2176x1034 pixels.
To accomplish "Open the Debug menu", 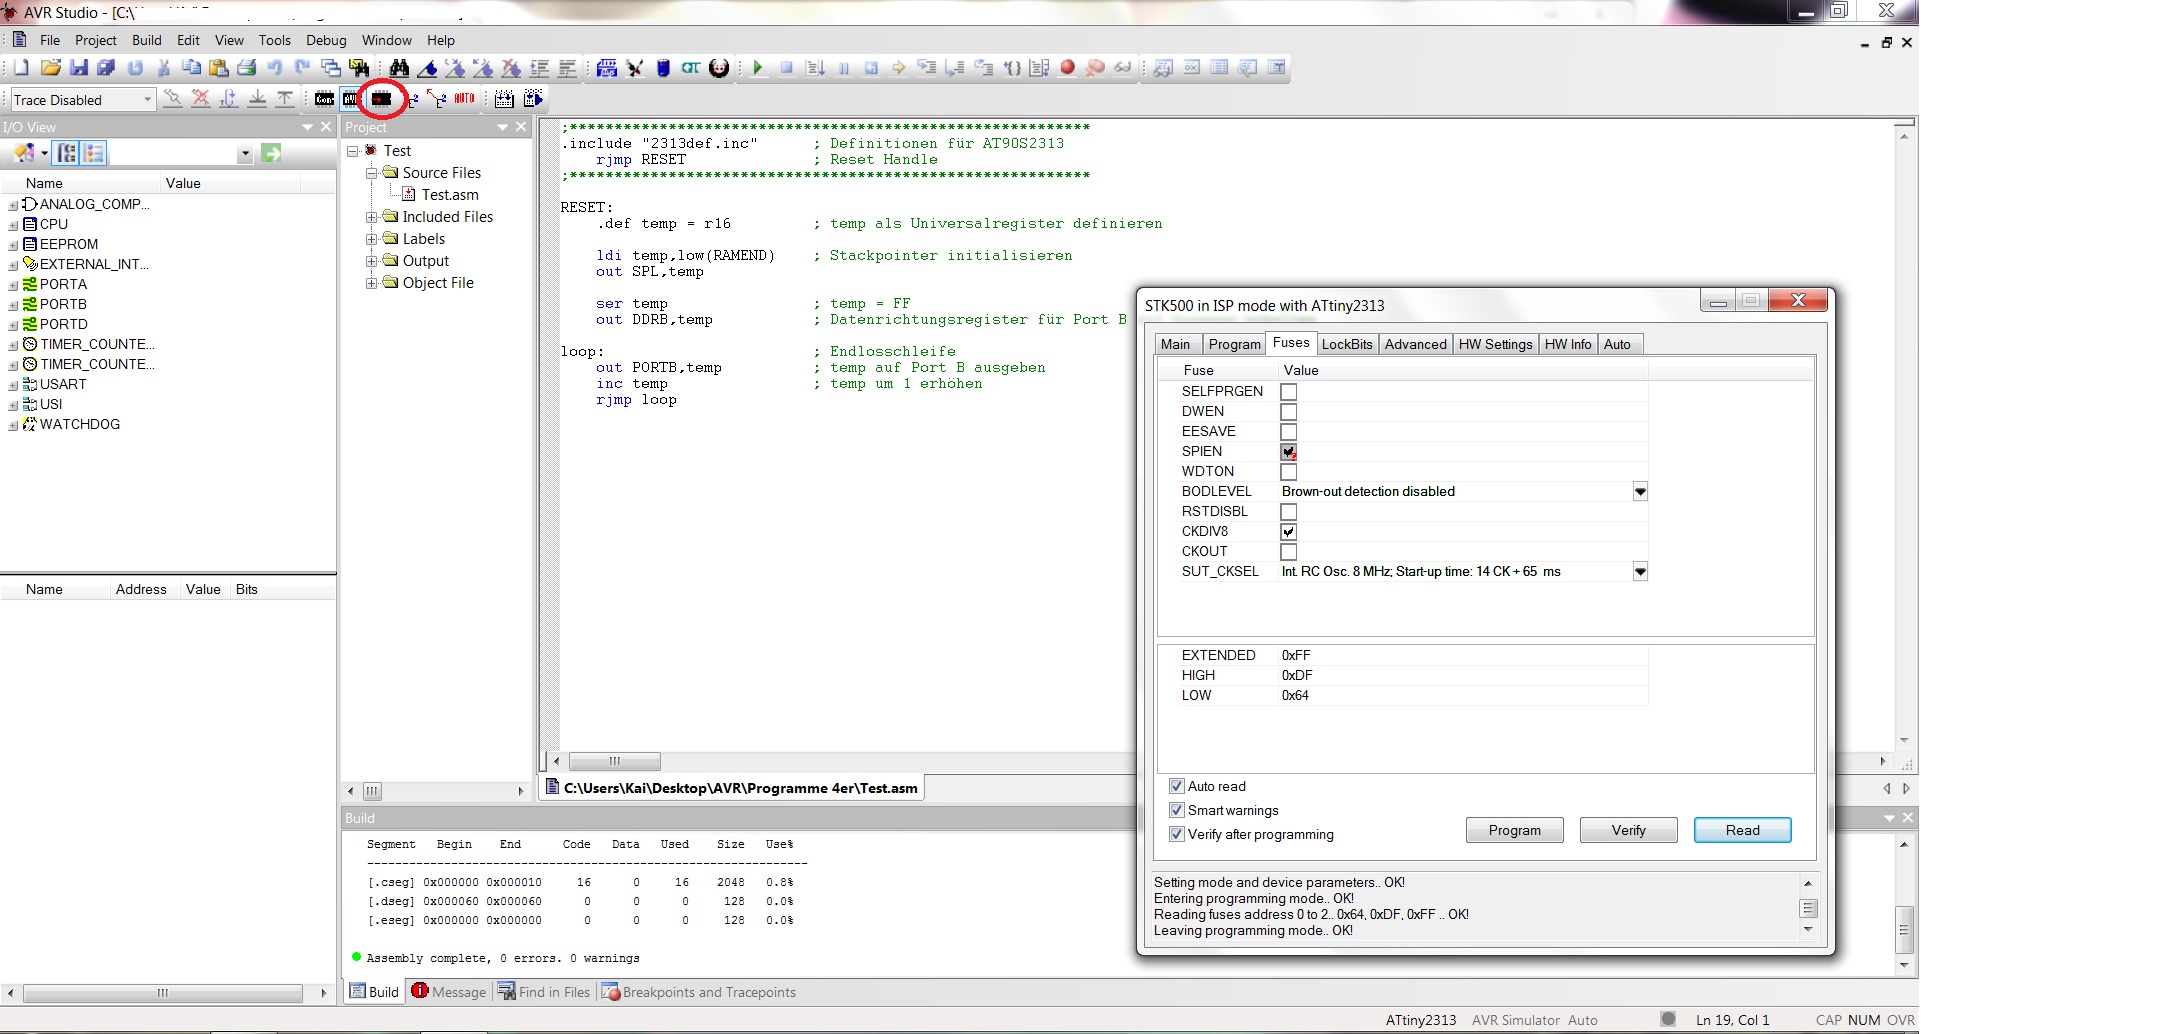I will [326, 40].
